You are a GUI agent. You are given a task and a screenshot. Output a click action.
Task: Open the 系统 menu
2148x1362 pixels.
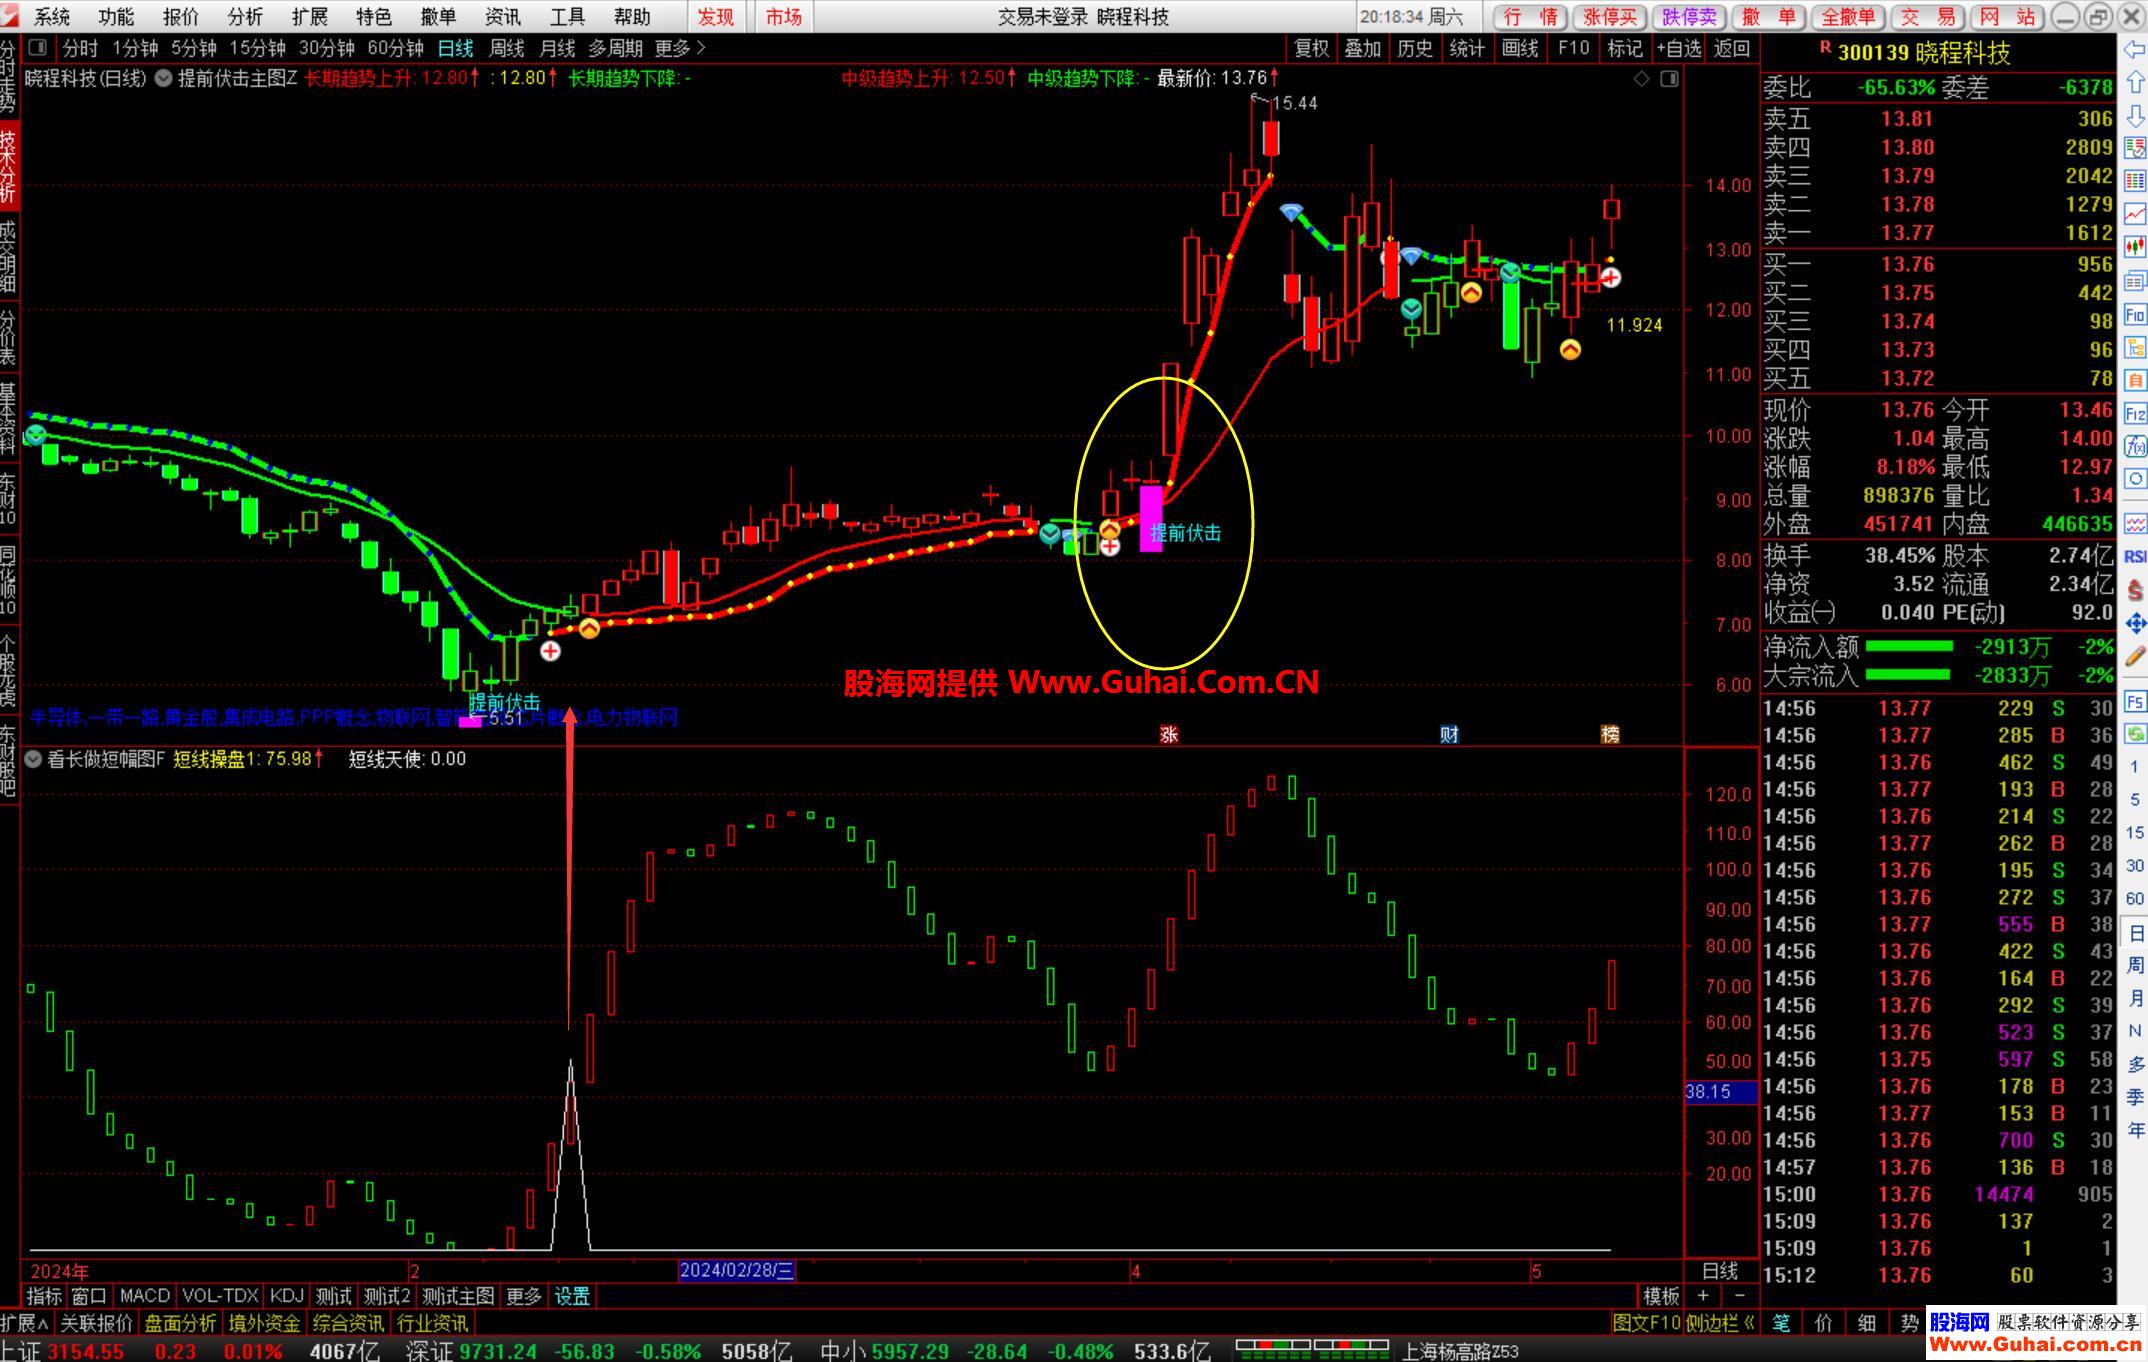tap(52, 16)
